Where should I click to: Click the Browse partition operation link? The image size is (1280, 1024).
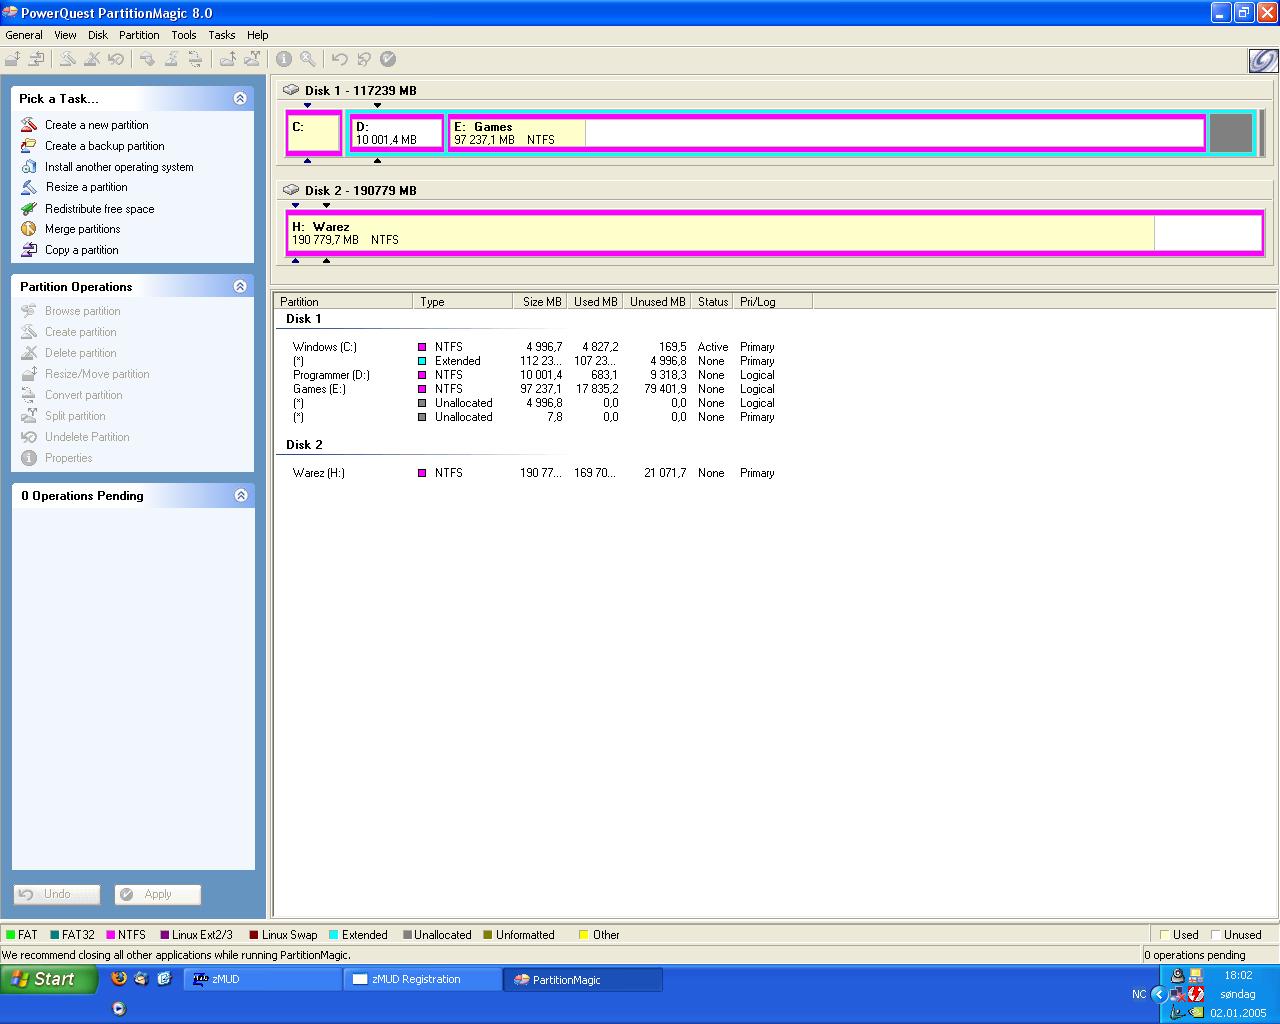click(x=82, y=311)
